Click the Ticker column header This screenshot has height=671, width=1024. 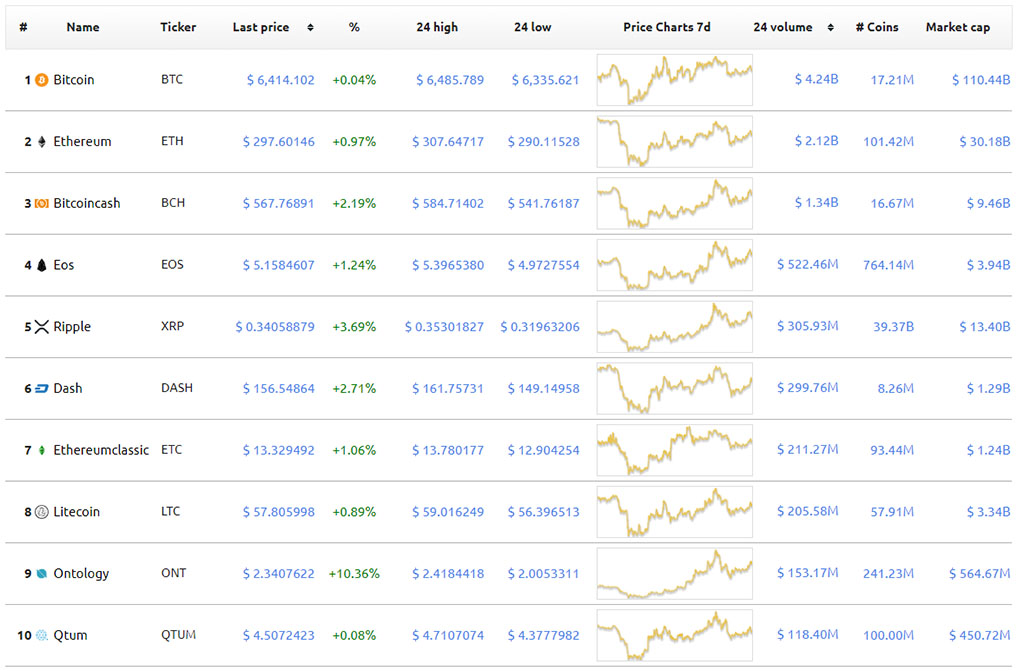[x=178, y=27]
